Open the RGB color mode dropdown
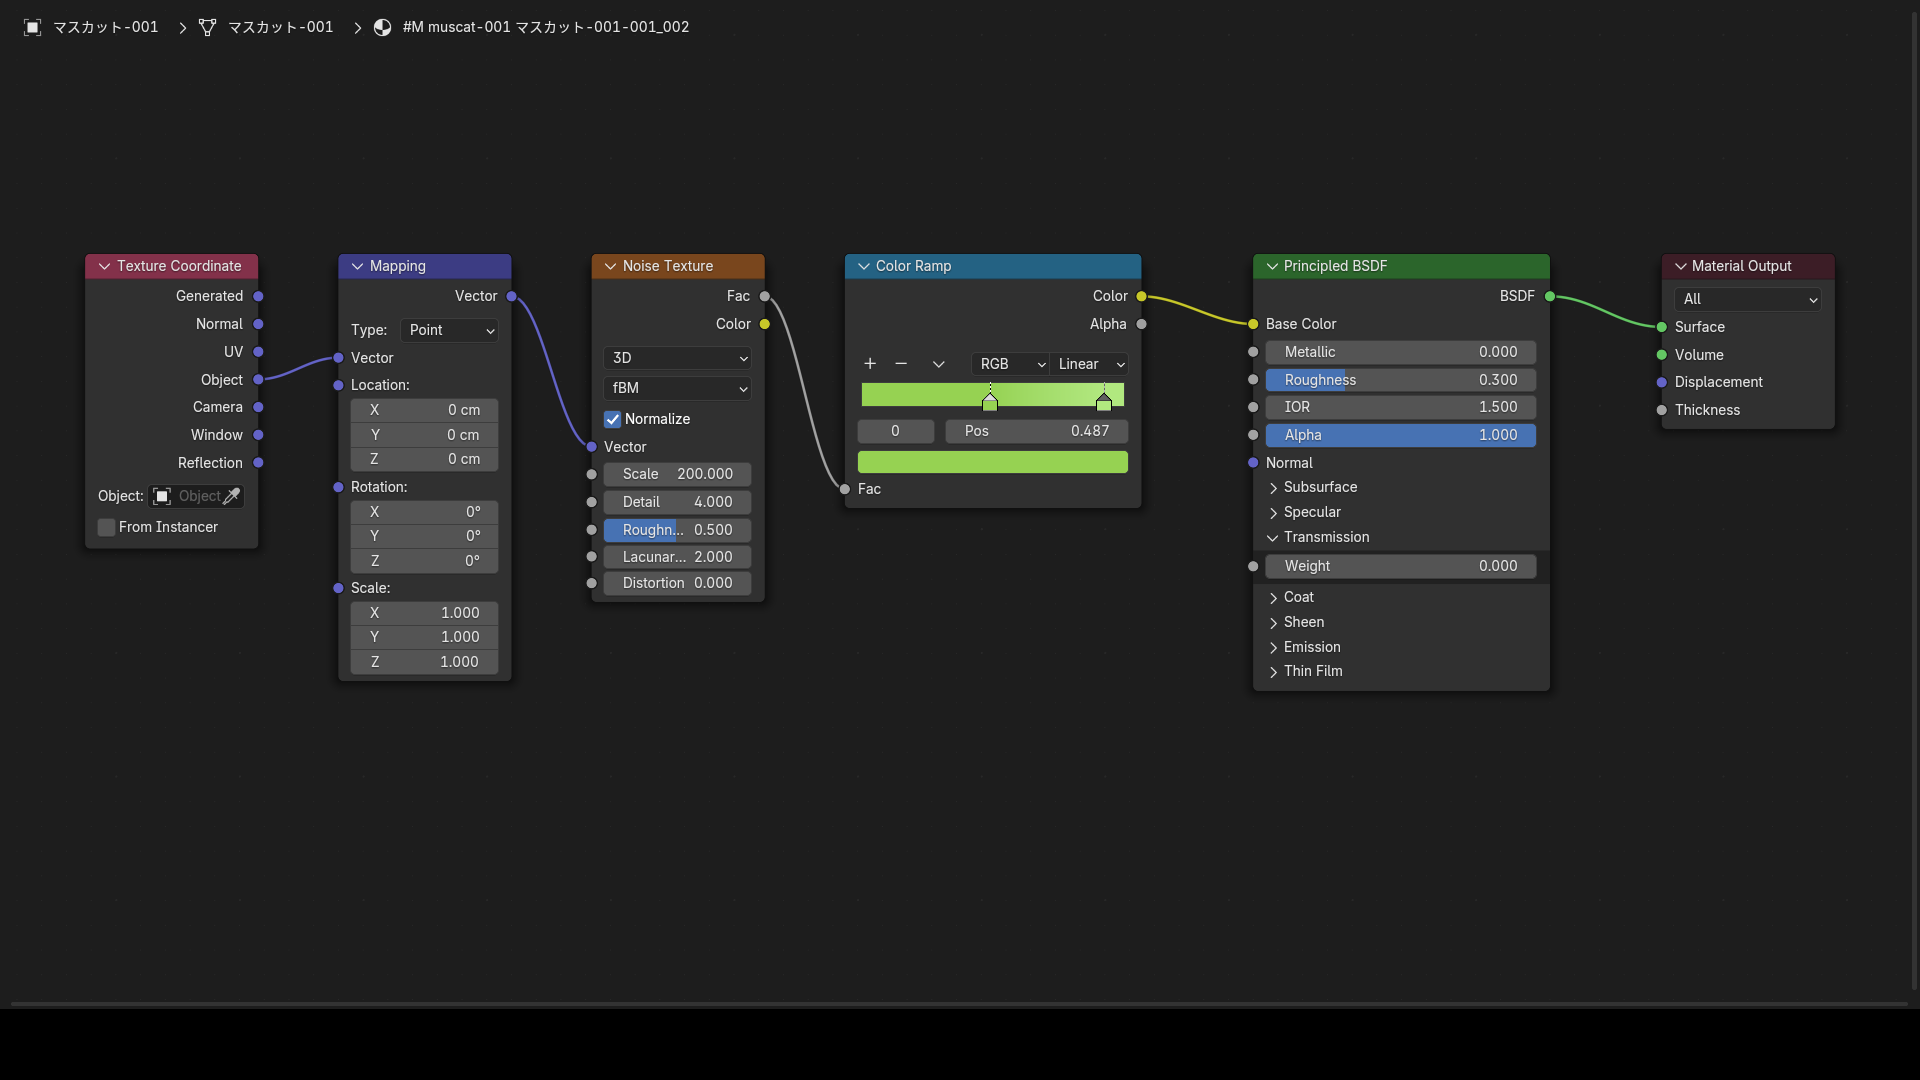 pos(1010,364)
